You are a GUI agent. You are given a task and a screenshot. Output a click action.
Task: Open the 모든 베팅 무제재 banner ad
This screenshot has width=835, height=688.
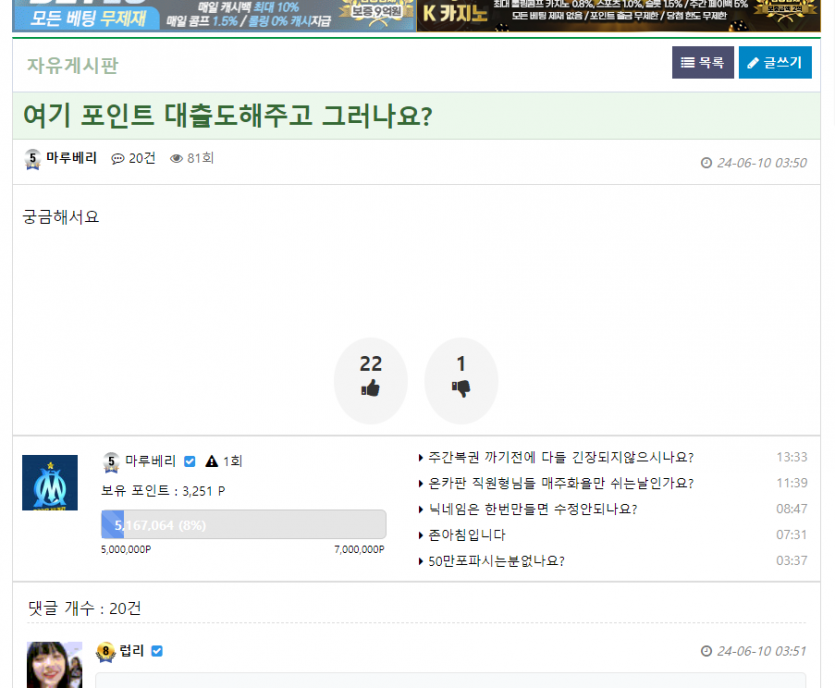coord(214,15)
